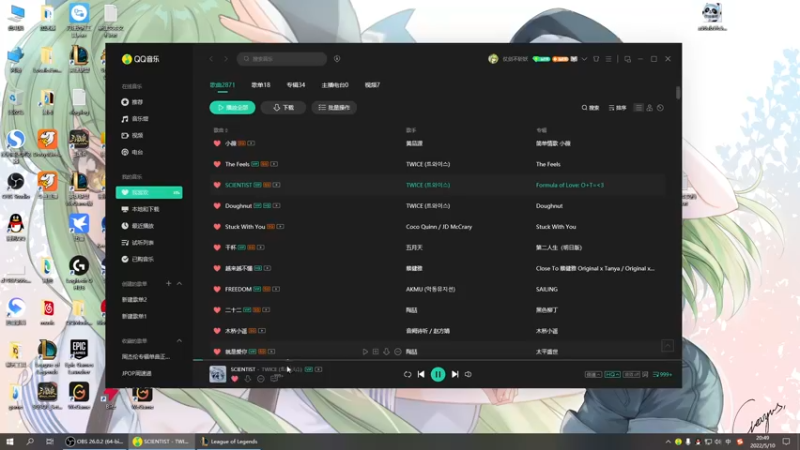Click the back-to-top arrow button

coord(667,346)
